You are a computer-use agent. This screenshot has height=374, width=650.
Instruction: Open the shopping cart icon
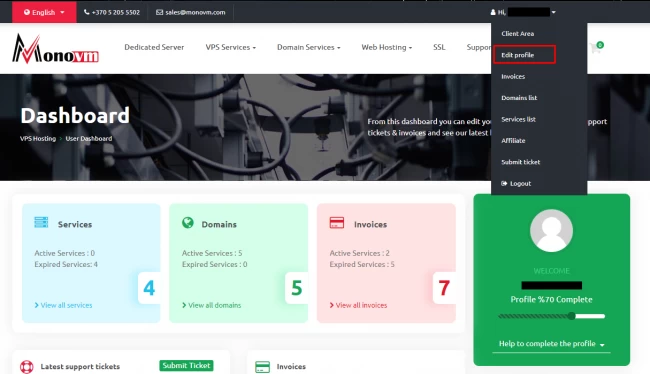[x=597, y=48]
